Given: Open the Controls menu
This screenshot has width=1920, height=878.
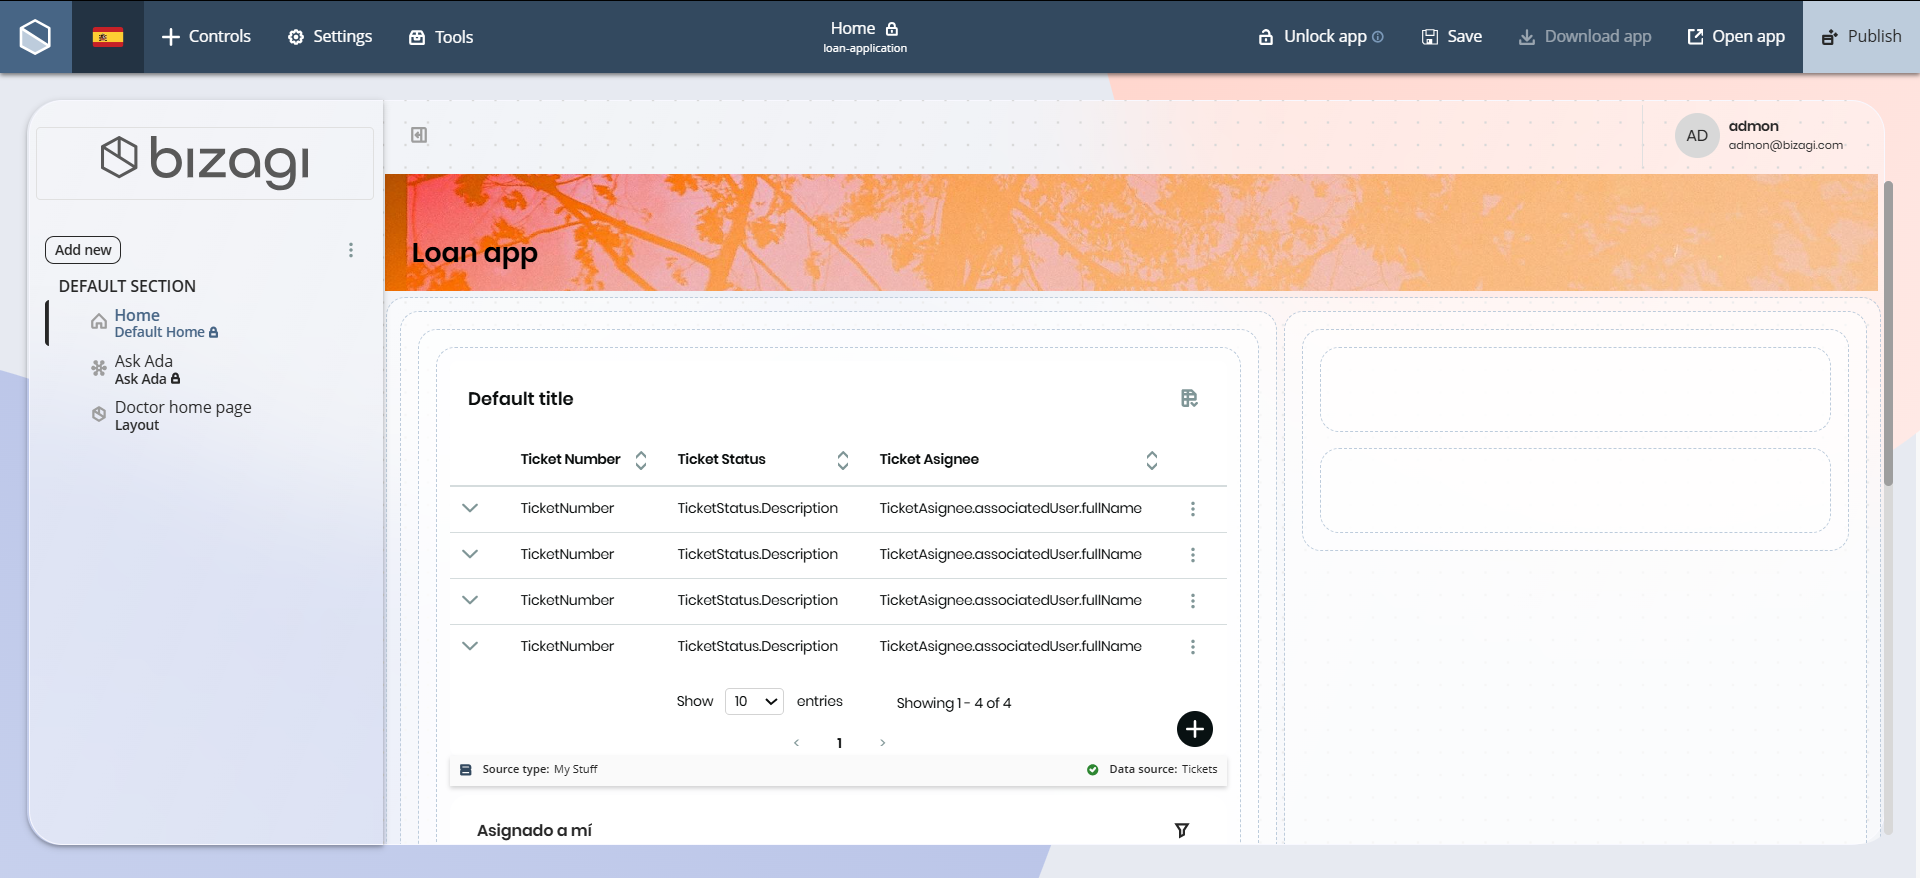Looking at the screenshot, I should [x=206, y=37].
